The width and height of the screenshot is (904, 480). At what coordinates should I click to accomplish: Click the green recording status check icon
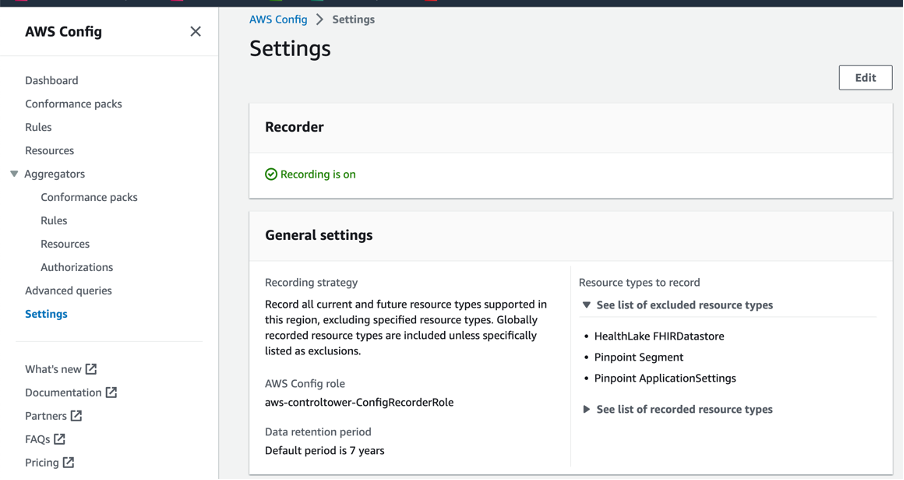(271, 174)
